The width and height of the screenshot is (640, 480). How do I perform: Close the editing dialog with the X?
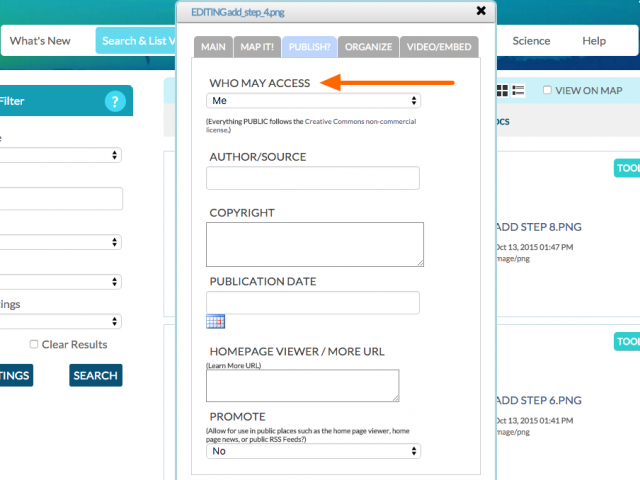click(481, 11)
